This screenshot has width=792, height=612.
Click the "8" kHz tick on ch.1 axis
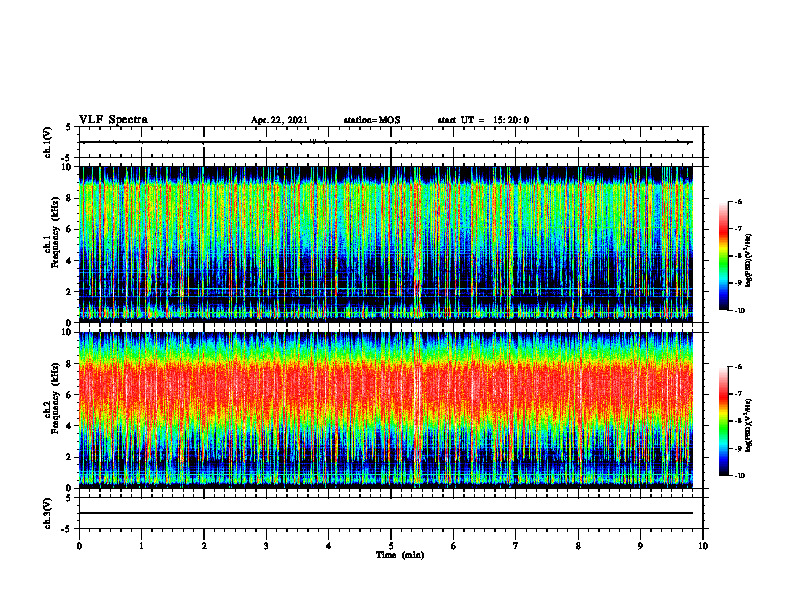pyautogui.click(x=70, y=198)
